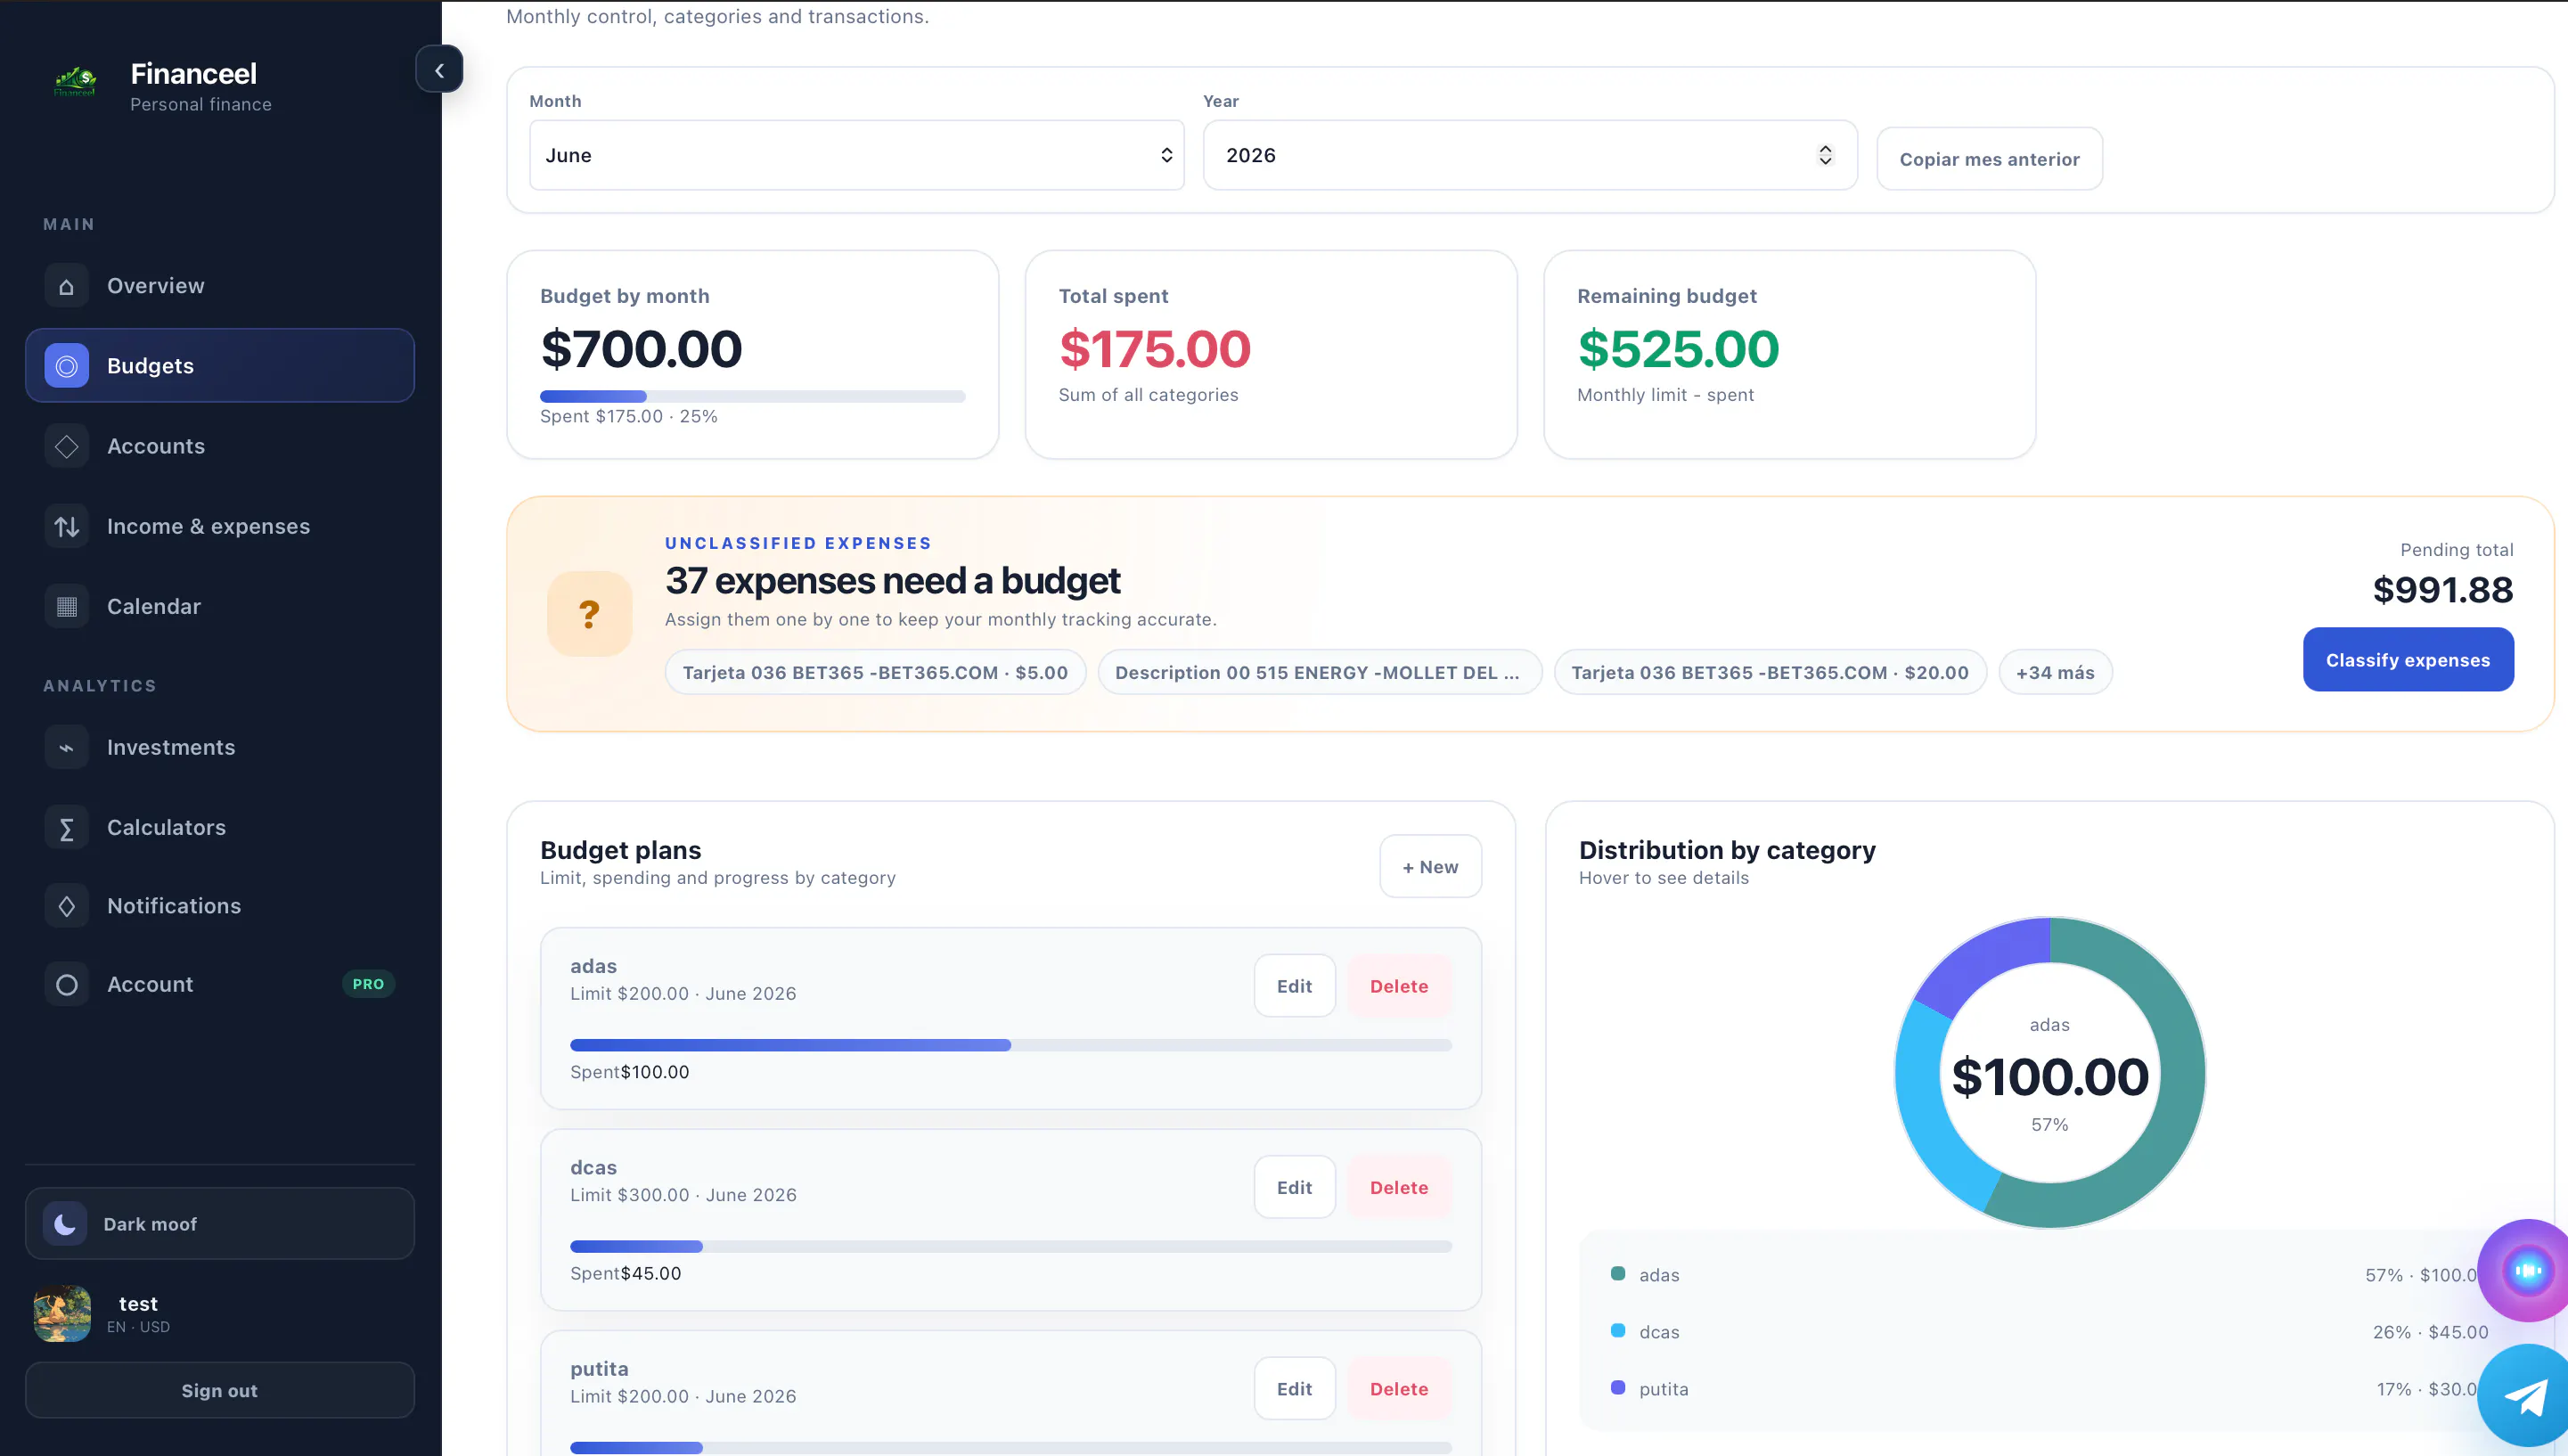Click the Year stepper arrows
Image resolution: width=2568 pixels, height=1456 pixels.
coord(1825,155)
